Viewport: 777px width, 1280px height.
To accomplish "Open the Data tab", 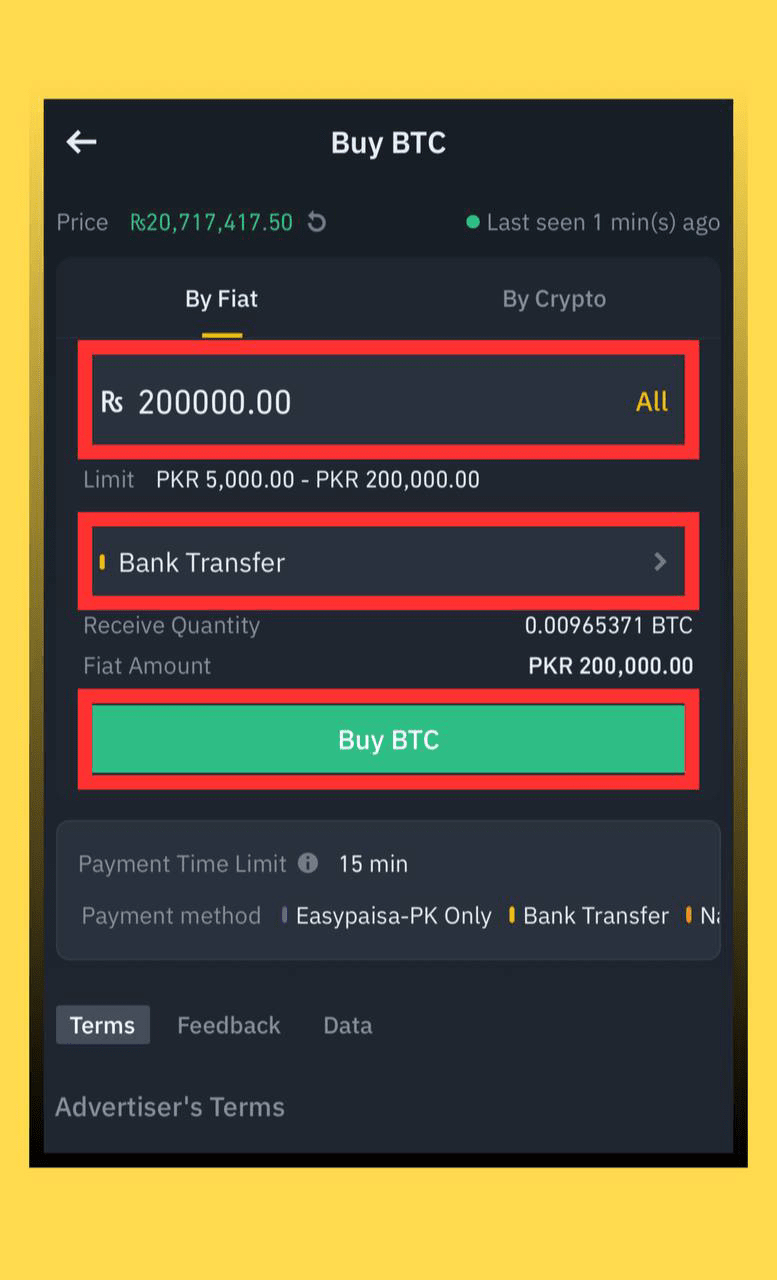I will click(x=348, y=1025).
